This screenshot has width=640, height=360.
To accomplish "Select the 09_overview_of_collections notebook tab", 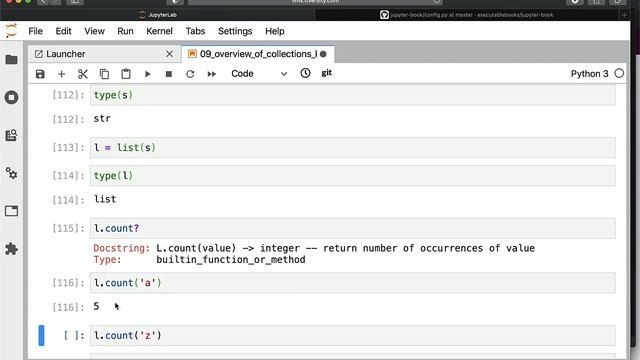I will [x=258, y=54].
